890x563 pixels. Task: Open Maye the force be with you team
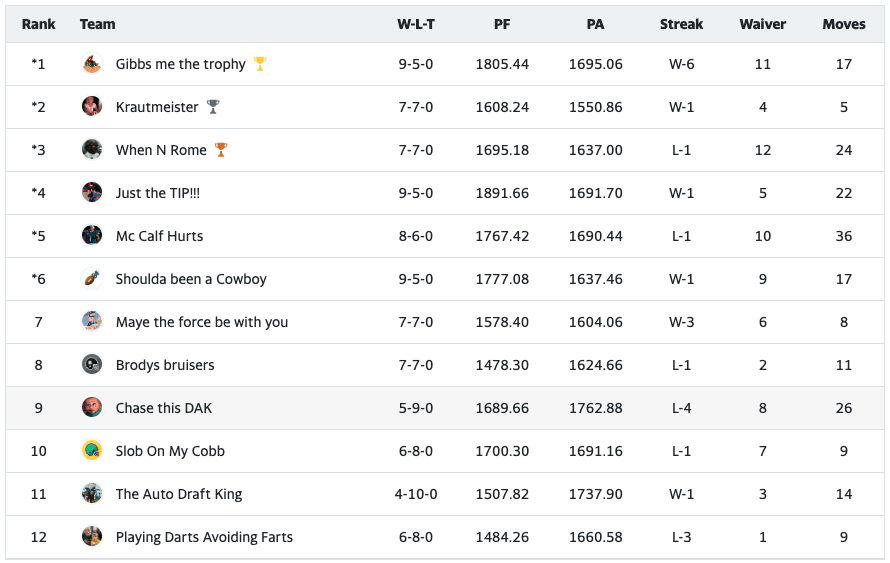pyautogui.click(x=201, y=322)
